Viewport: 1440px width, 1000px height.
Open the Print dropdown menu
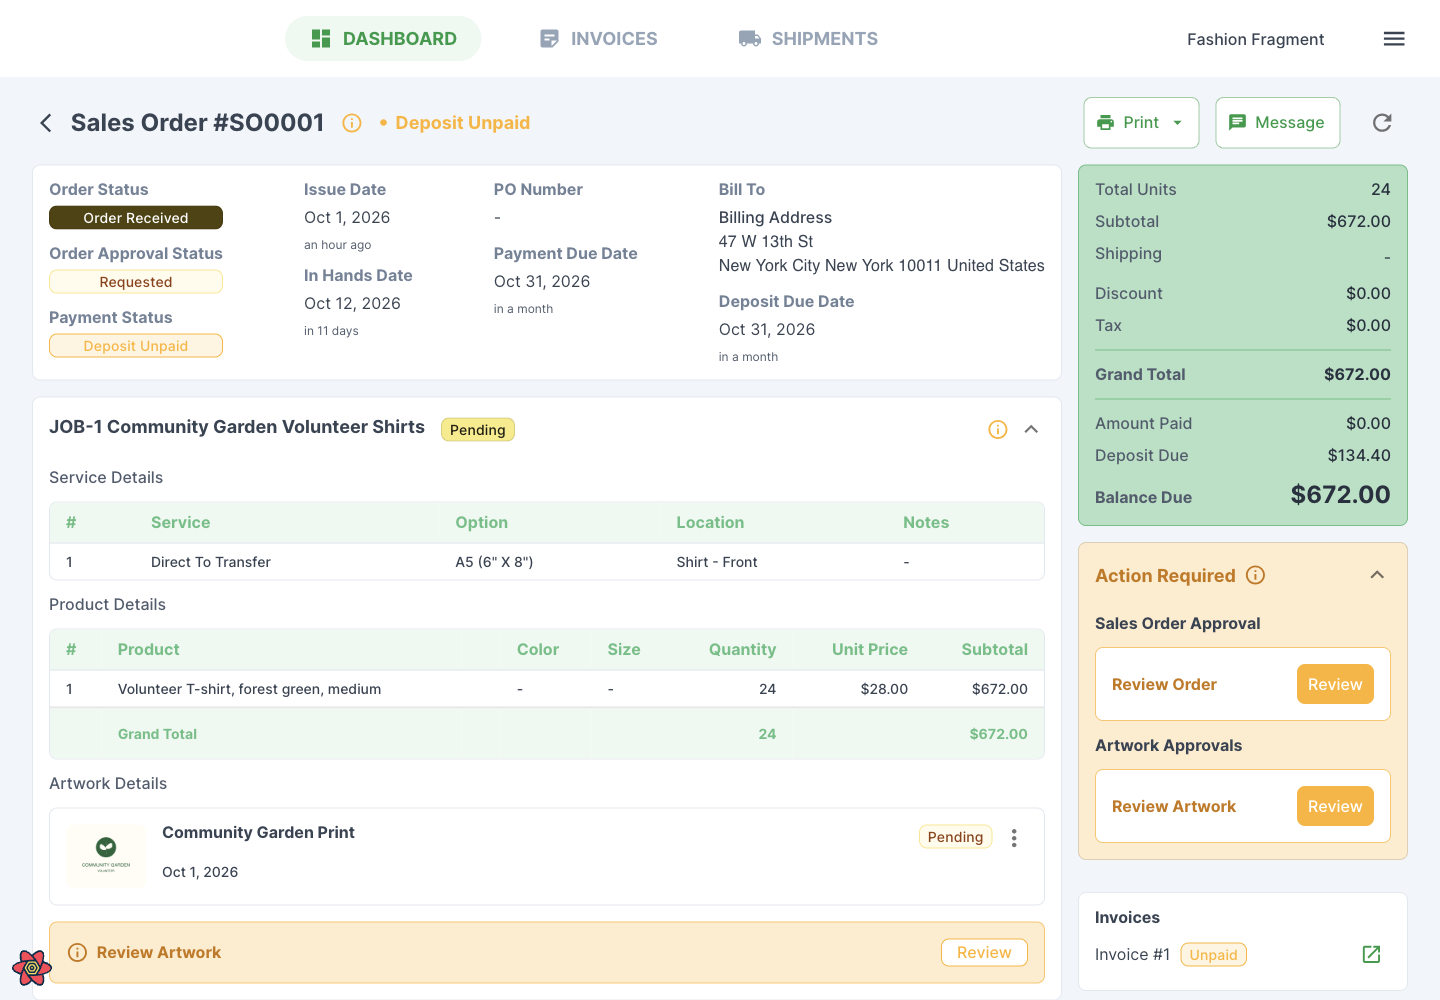(1141, 123)
